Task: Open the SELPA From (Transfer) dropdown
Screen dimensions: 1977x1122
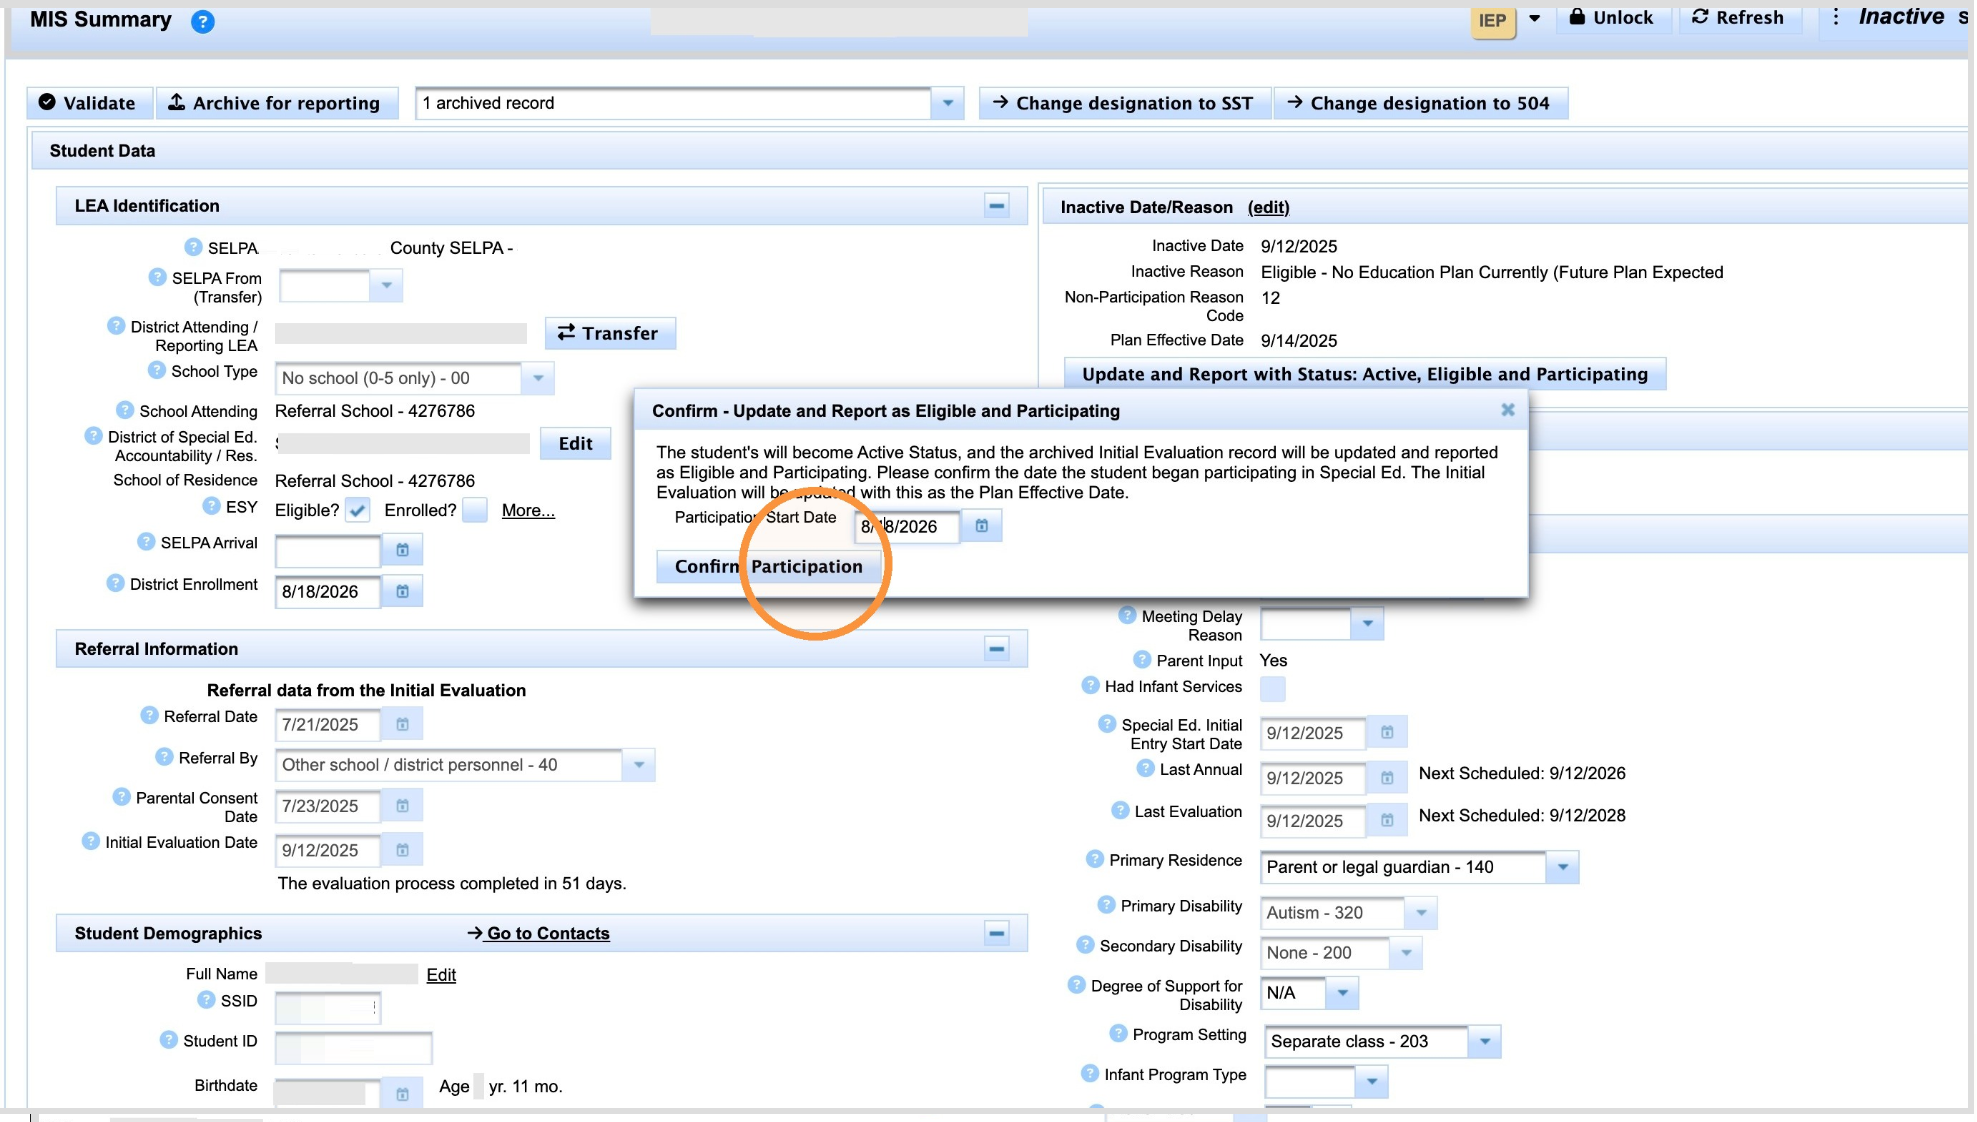Action: point(386,286)
